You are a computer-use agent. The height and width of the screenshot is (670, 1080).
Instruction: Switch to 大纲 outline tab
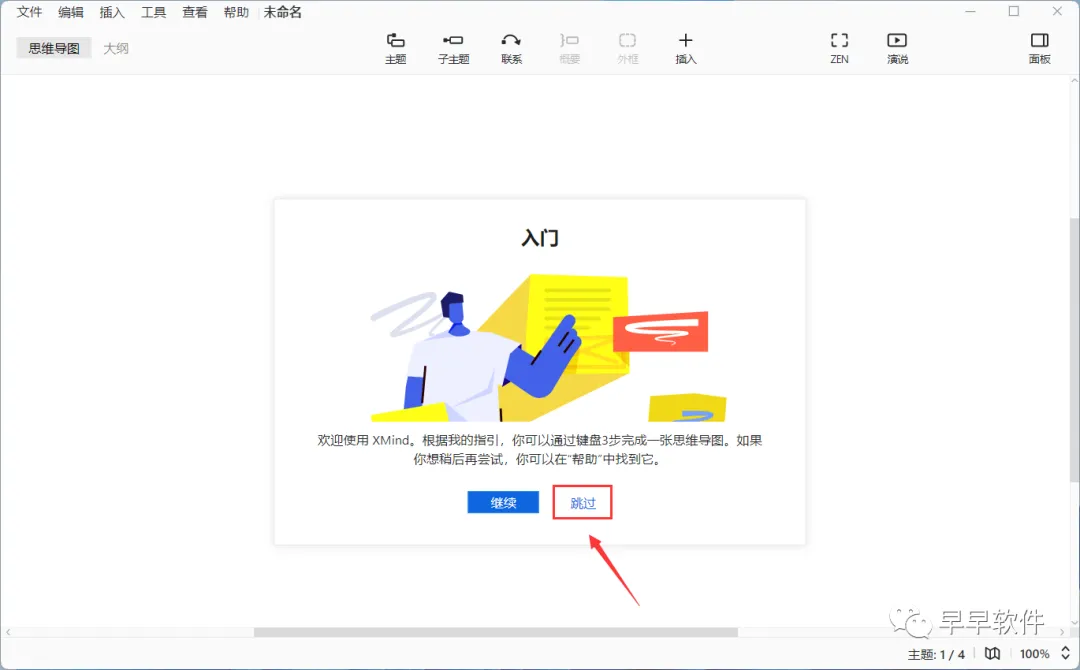point(116,48)
